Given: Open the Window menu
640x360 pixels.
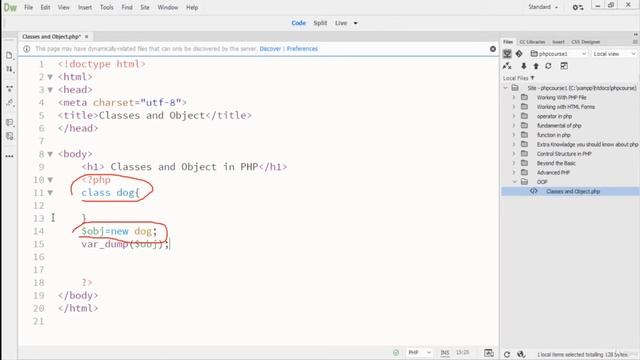Looking at the screenshot, I should pyautogui.click(x=168, y=7).
